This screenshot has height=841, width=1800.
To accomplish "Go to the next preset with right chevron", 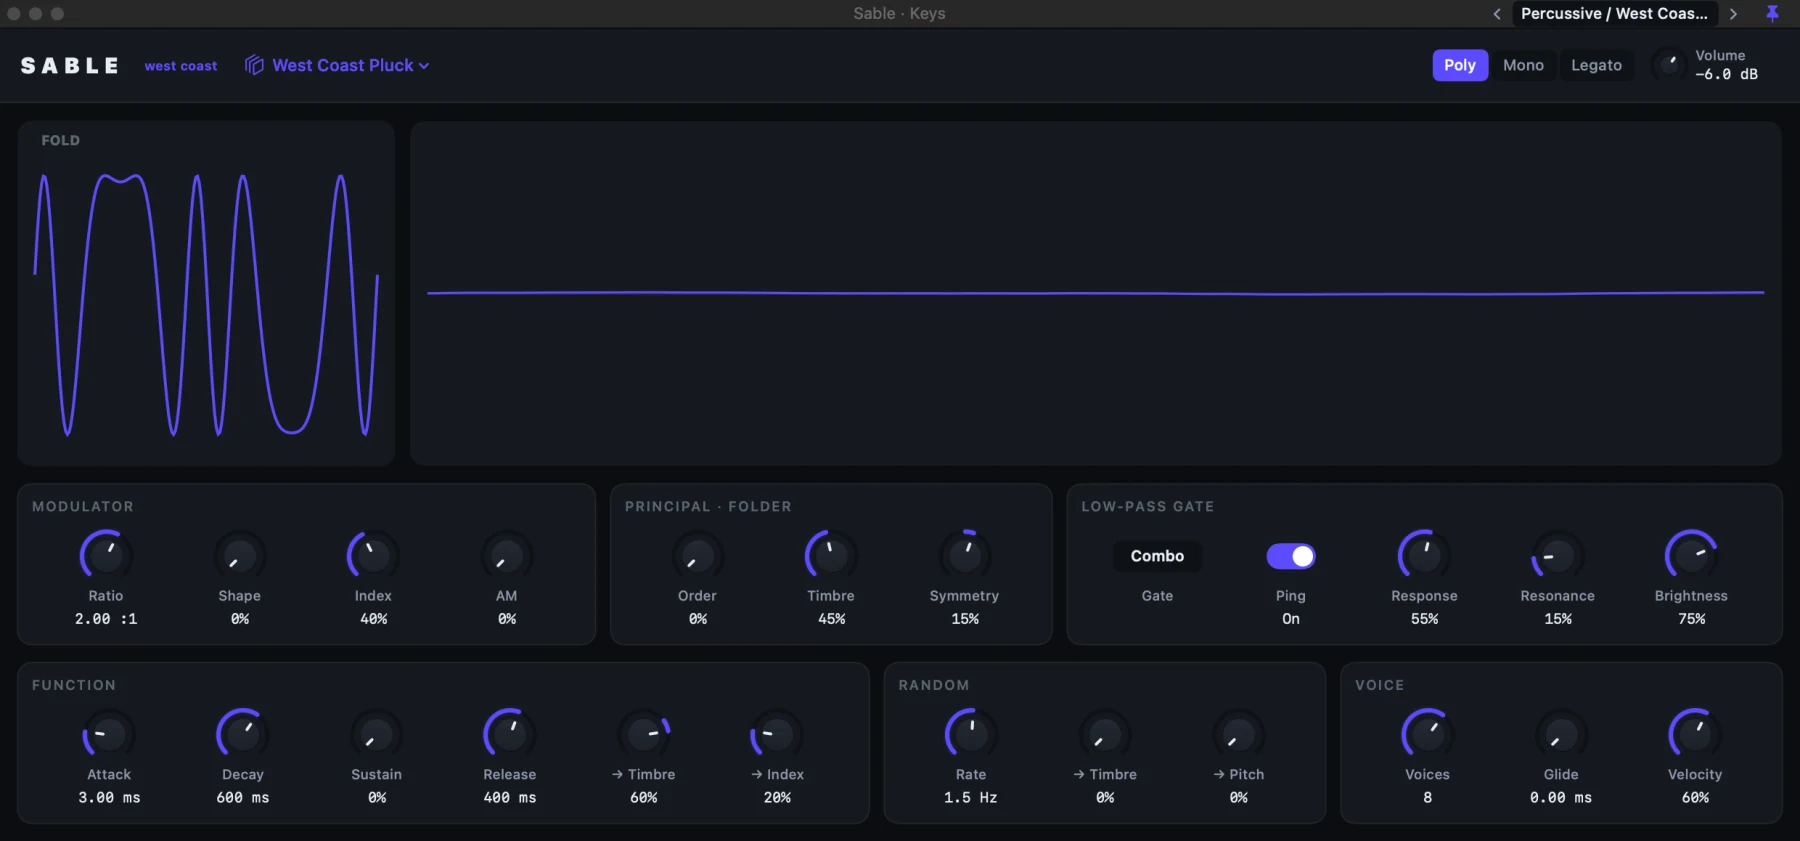I will (1733, 14).
